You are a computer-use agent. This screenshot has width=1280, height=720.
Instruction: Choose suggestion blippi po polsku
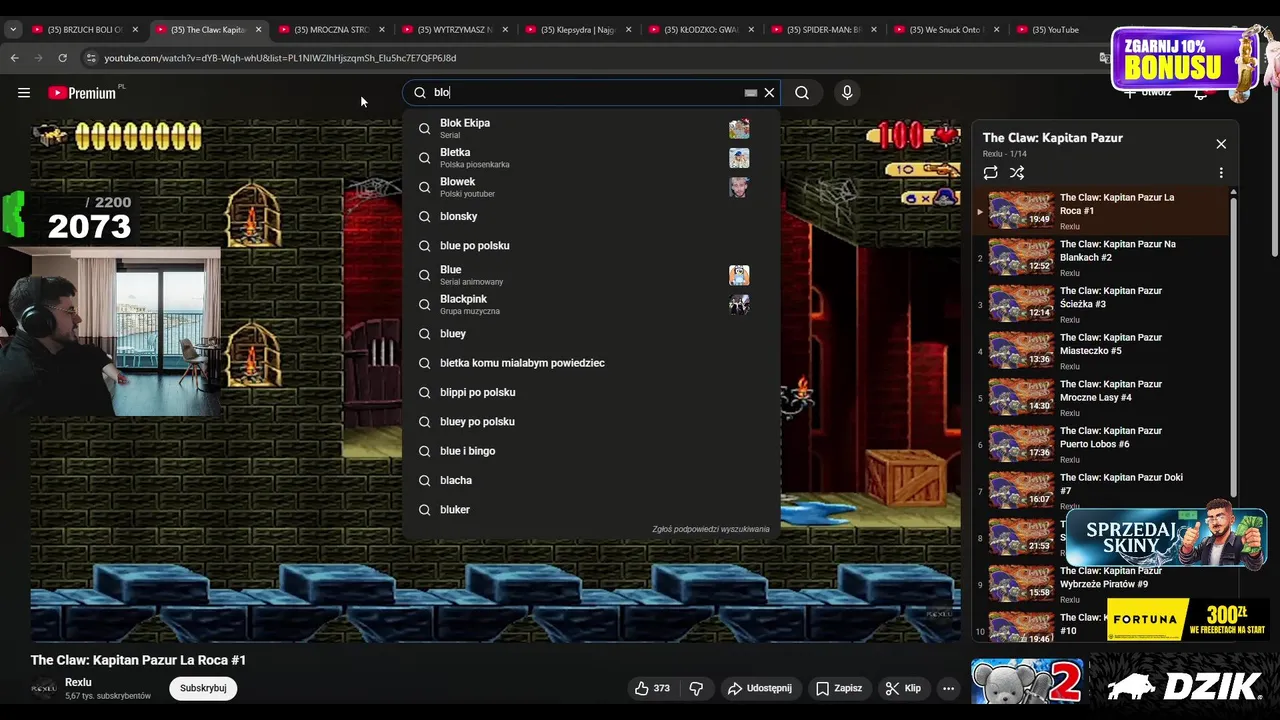point(591,392)
